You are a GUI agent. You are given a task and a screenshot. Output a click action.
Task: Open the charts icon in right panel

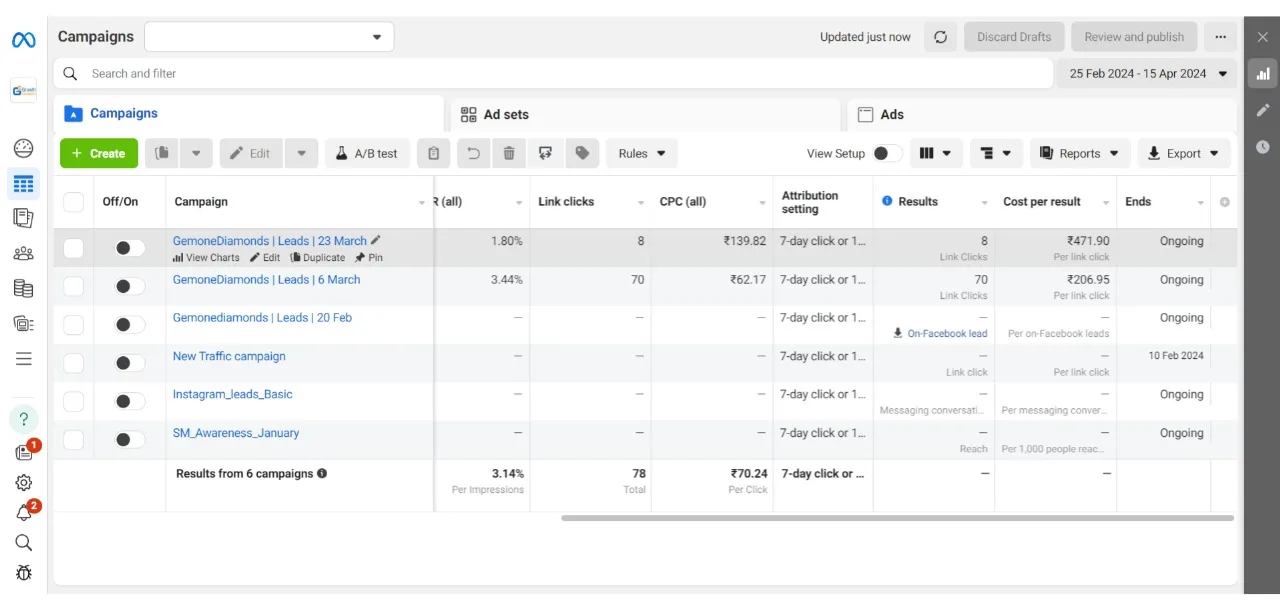click(1262, 73)
